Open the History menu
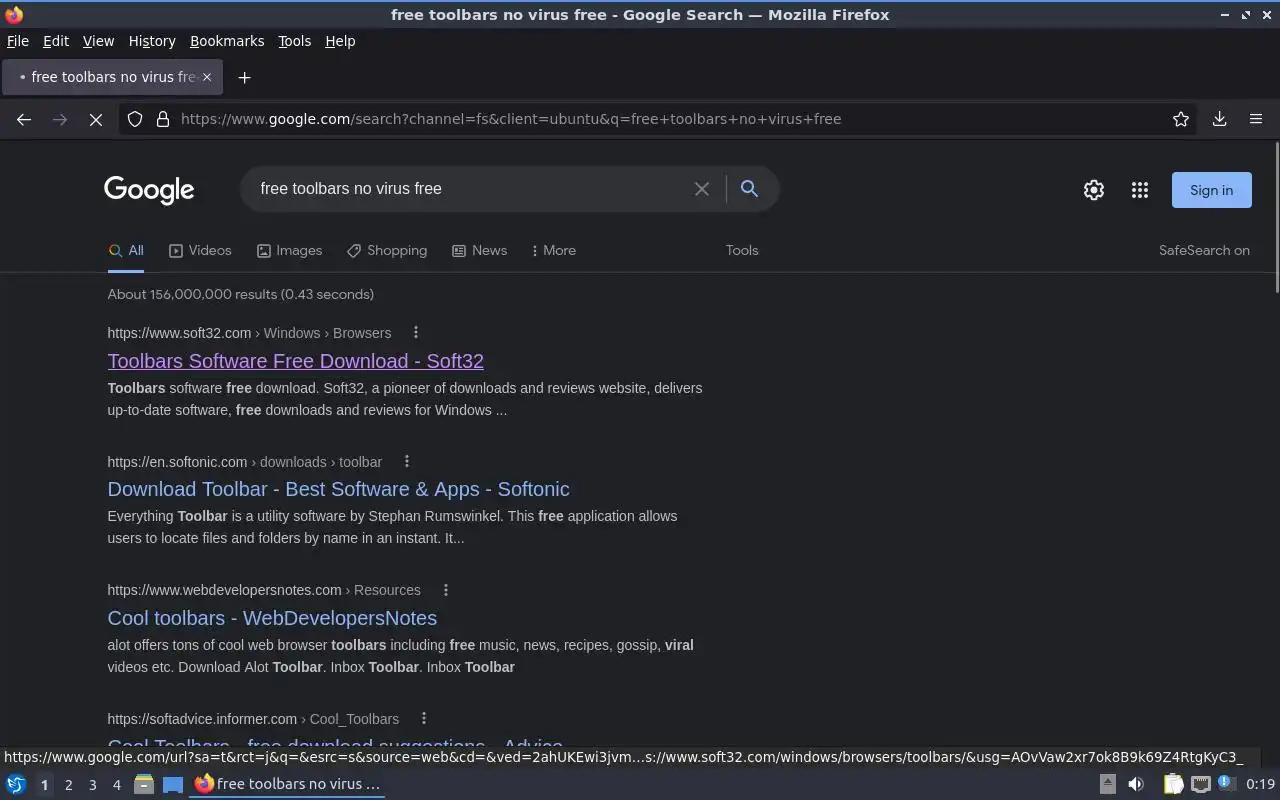 (x=152, y=41)
